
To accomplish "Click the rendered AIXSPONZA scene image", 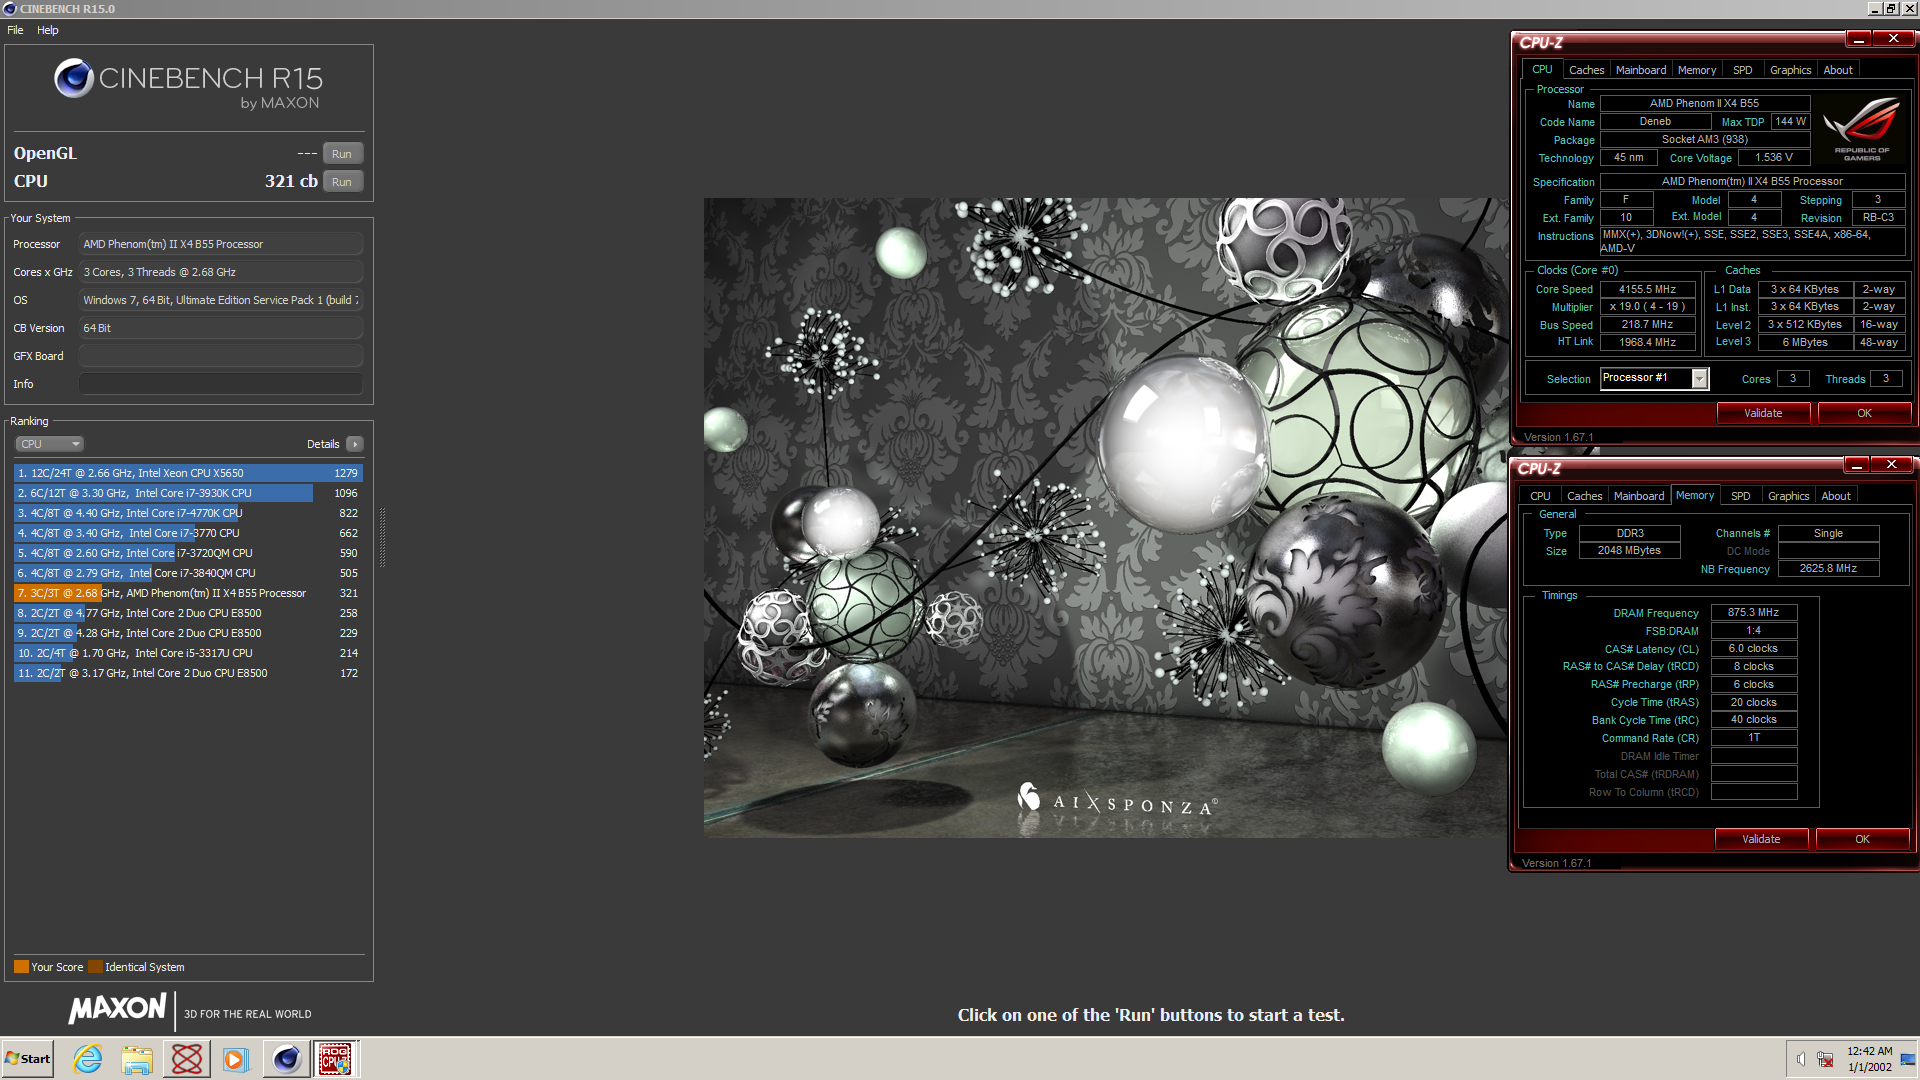I will (x=1105, y=517).
